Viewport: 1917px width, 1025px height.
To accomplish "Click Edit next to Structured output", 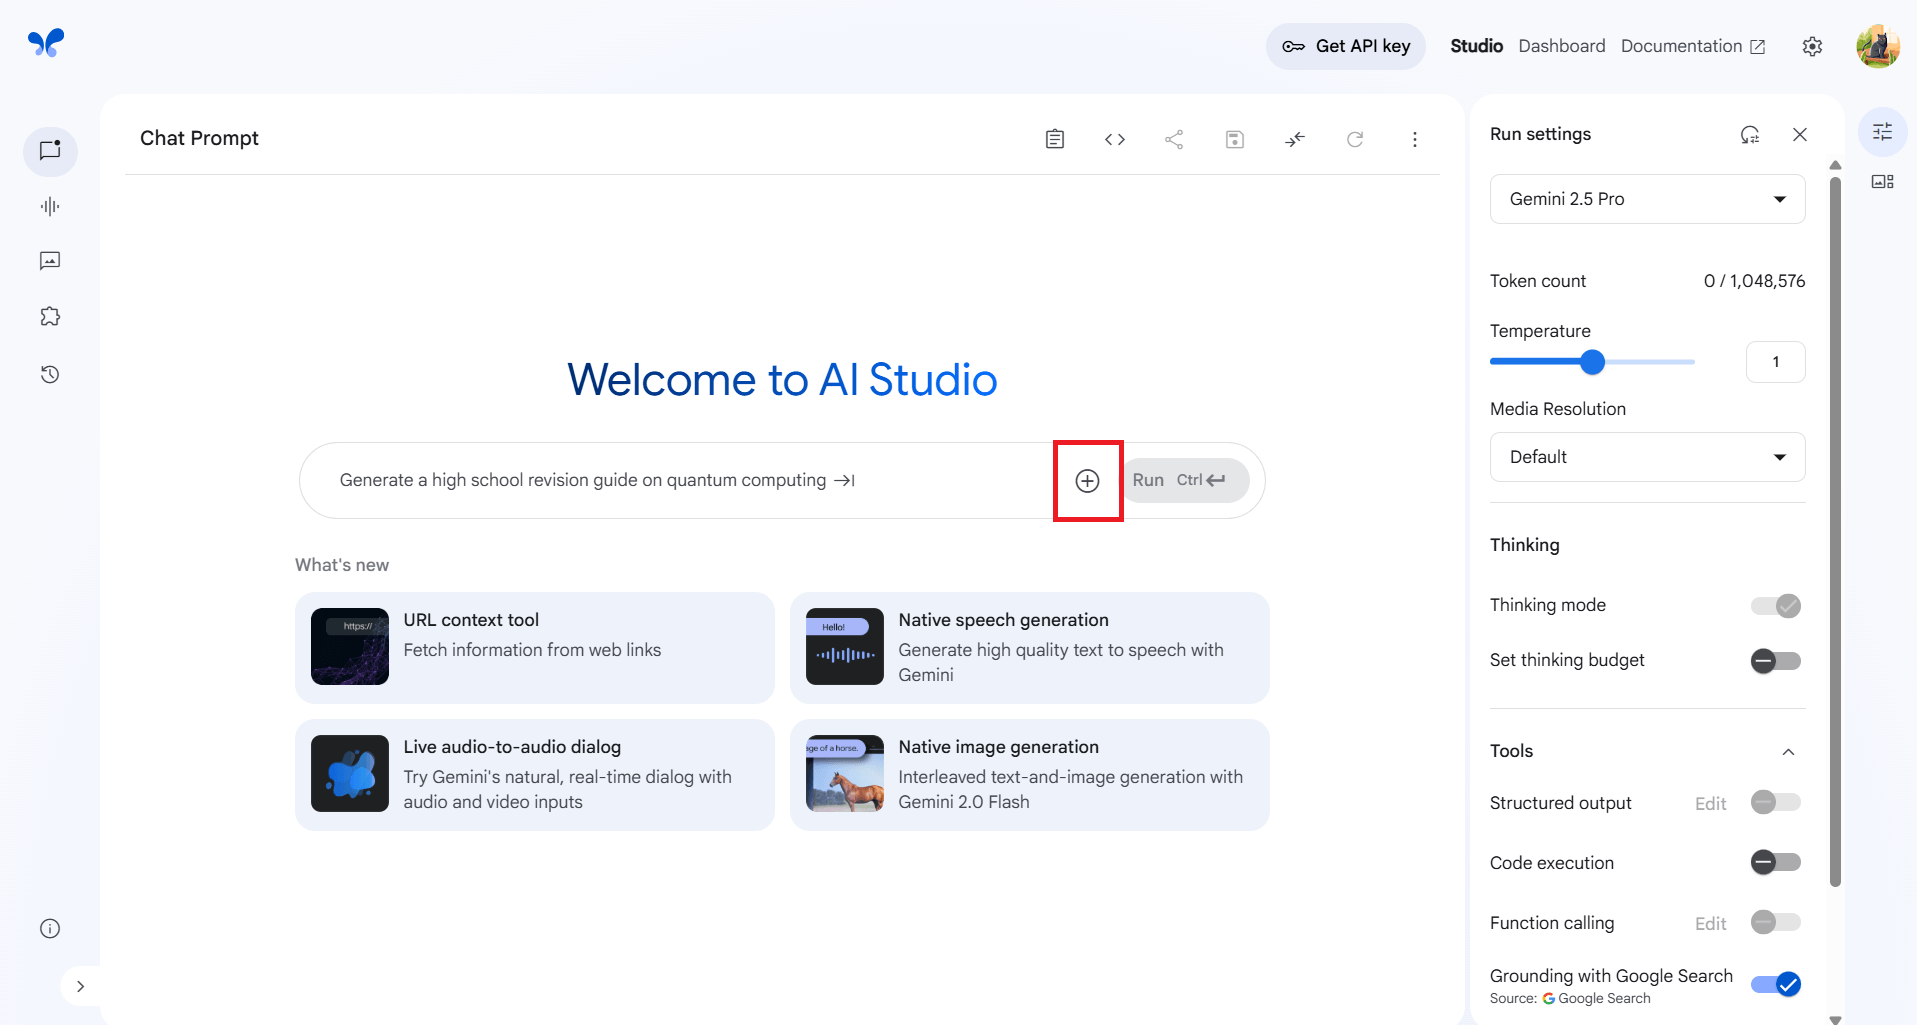I will tap(1710, 804).
